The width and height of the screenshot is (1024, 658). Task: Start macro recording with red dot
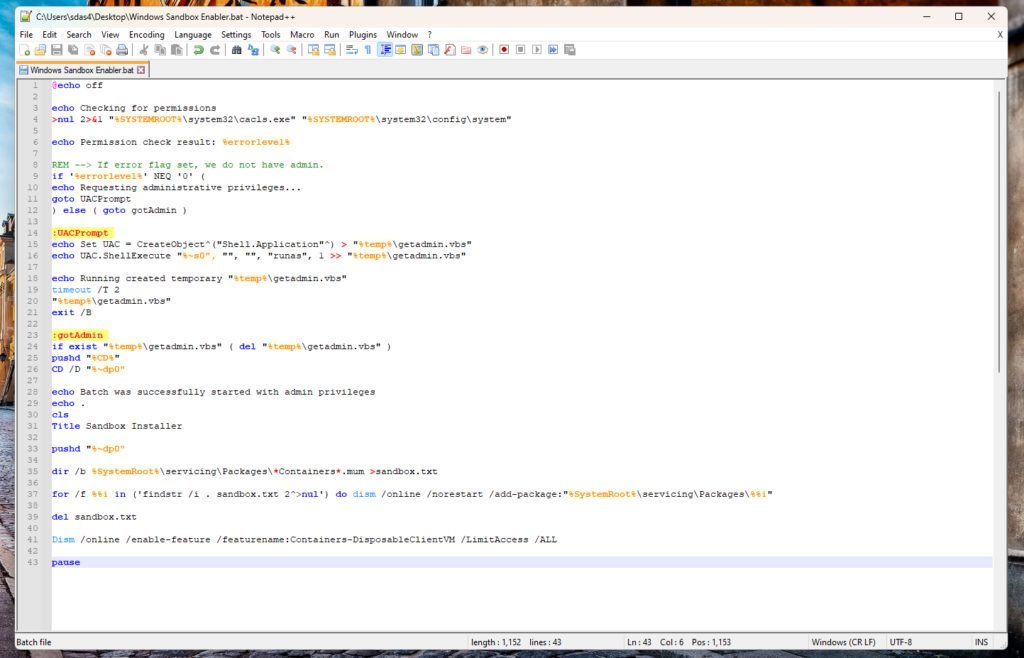pyautogui.click(x=504, y=50)
